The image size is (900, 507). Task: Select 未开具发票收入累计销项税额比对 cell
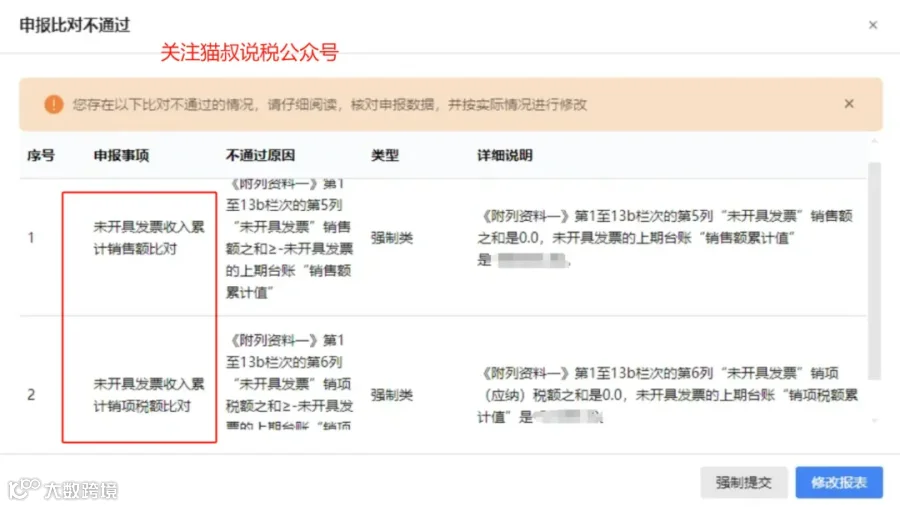click(x=149, y=395)
